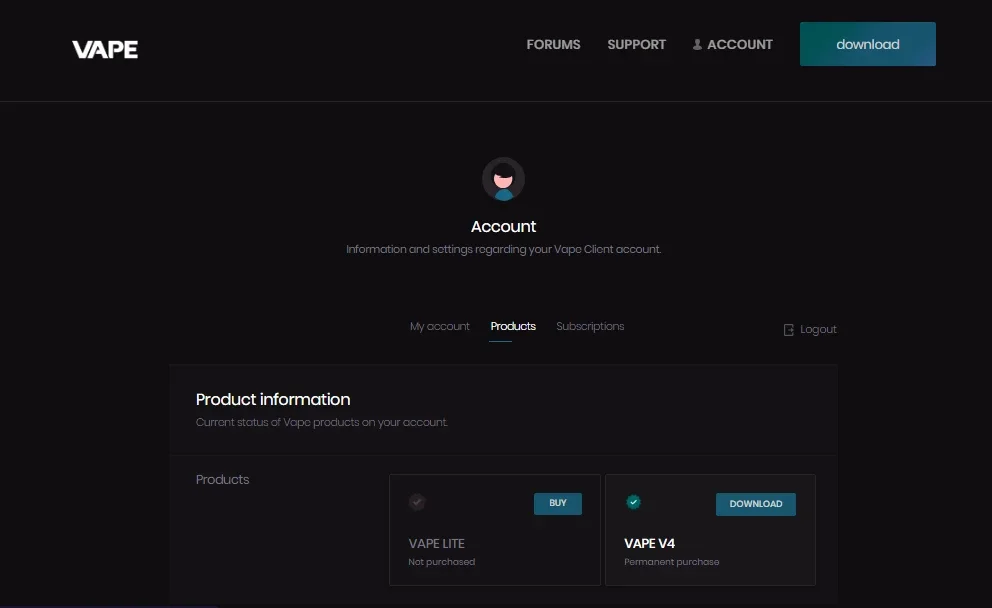Viewport: 992px width, 608px height.
Task: Switch to the Subscriptions tab
Action: pyautogui.click(x=590, y=326)
